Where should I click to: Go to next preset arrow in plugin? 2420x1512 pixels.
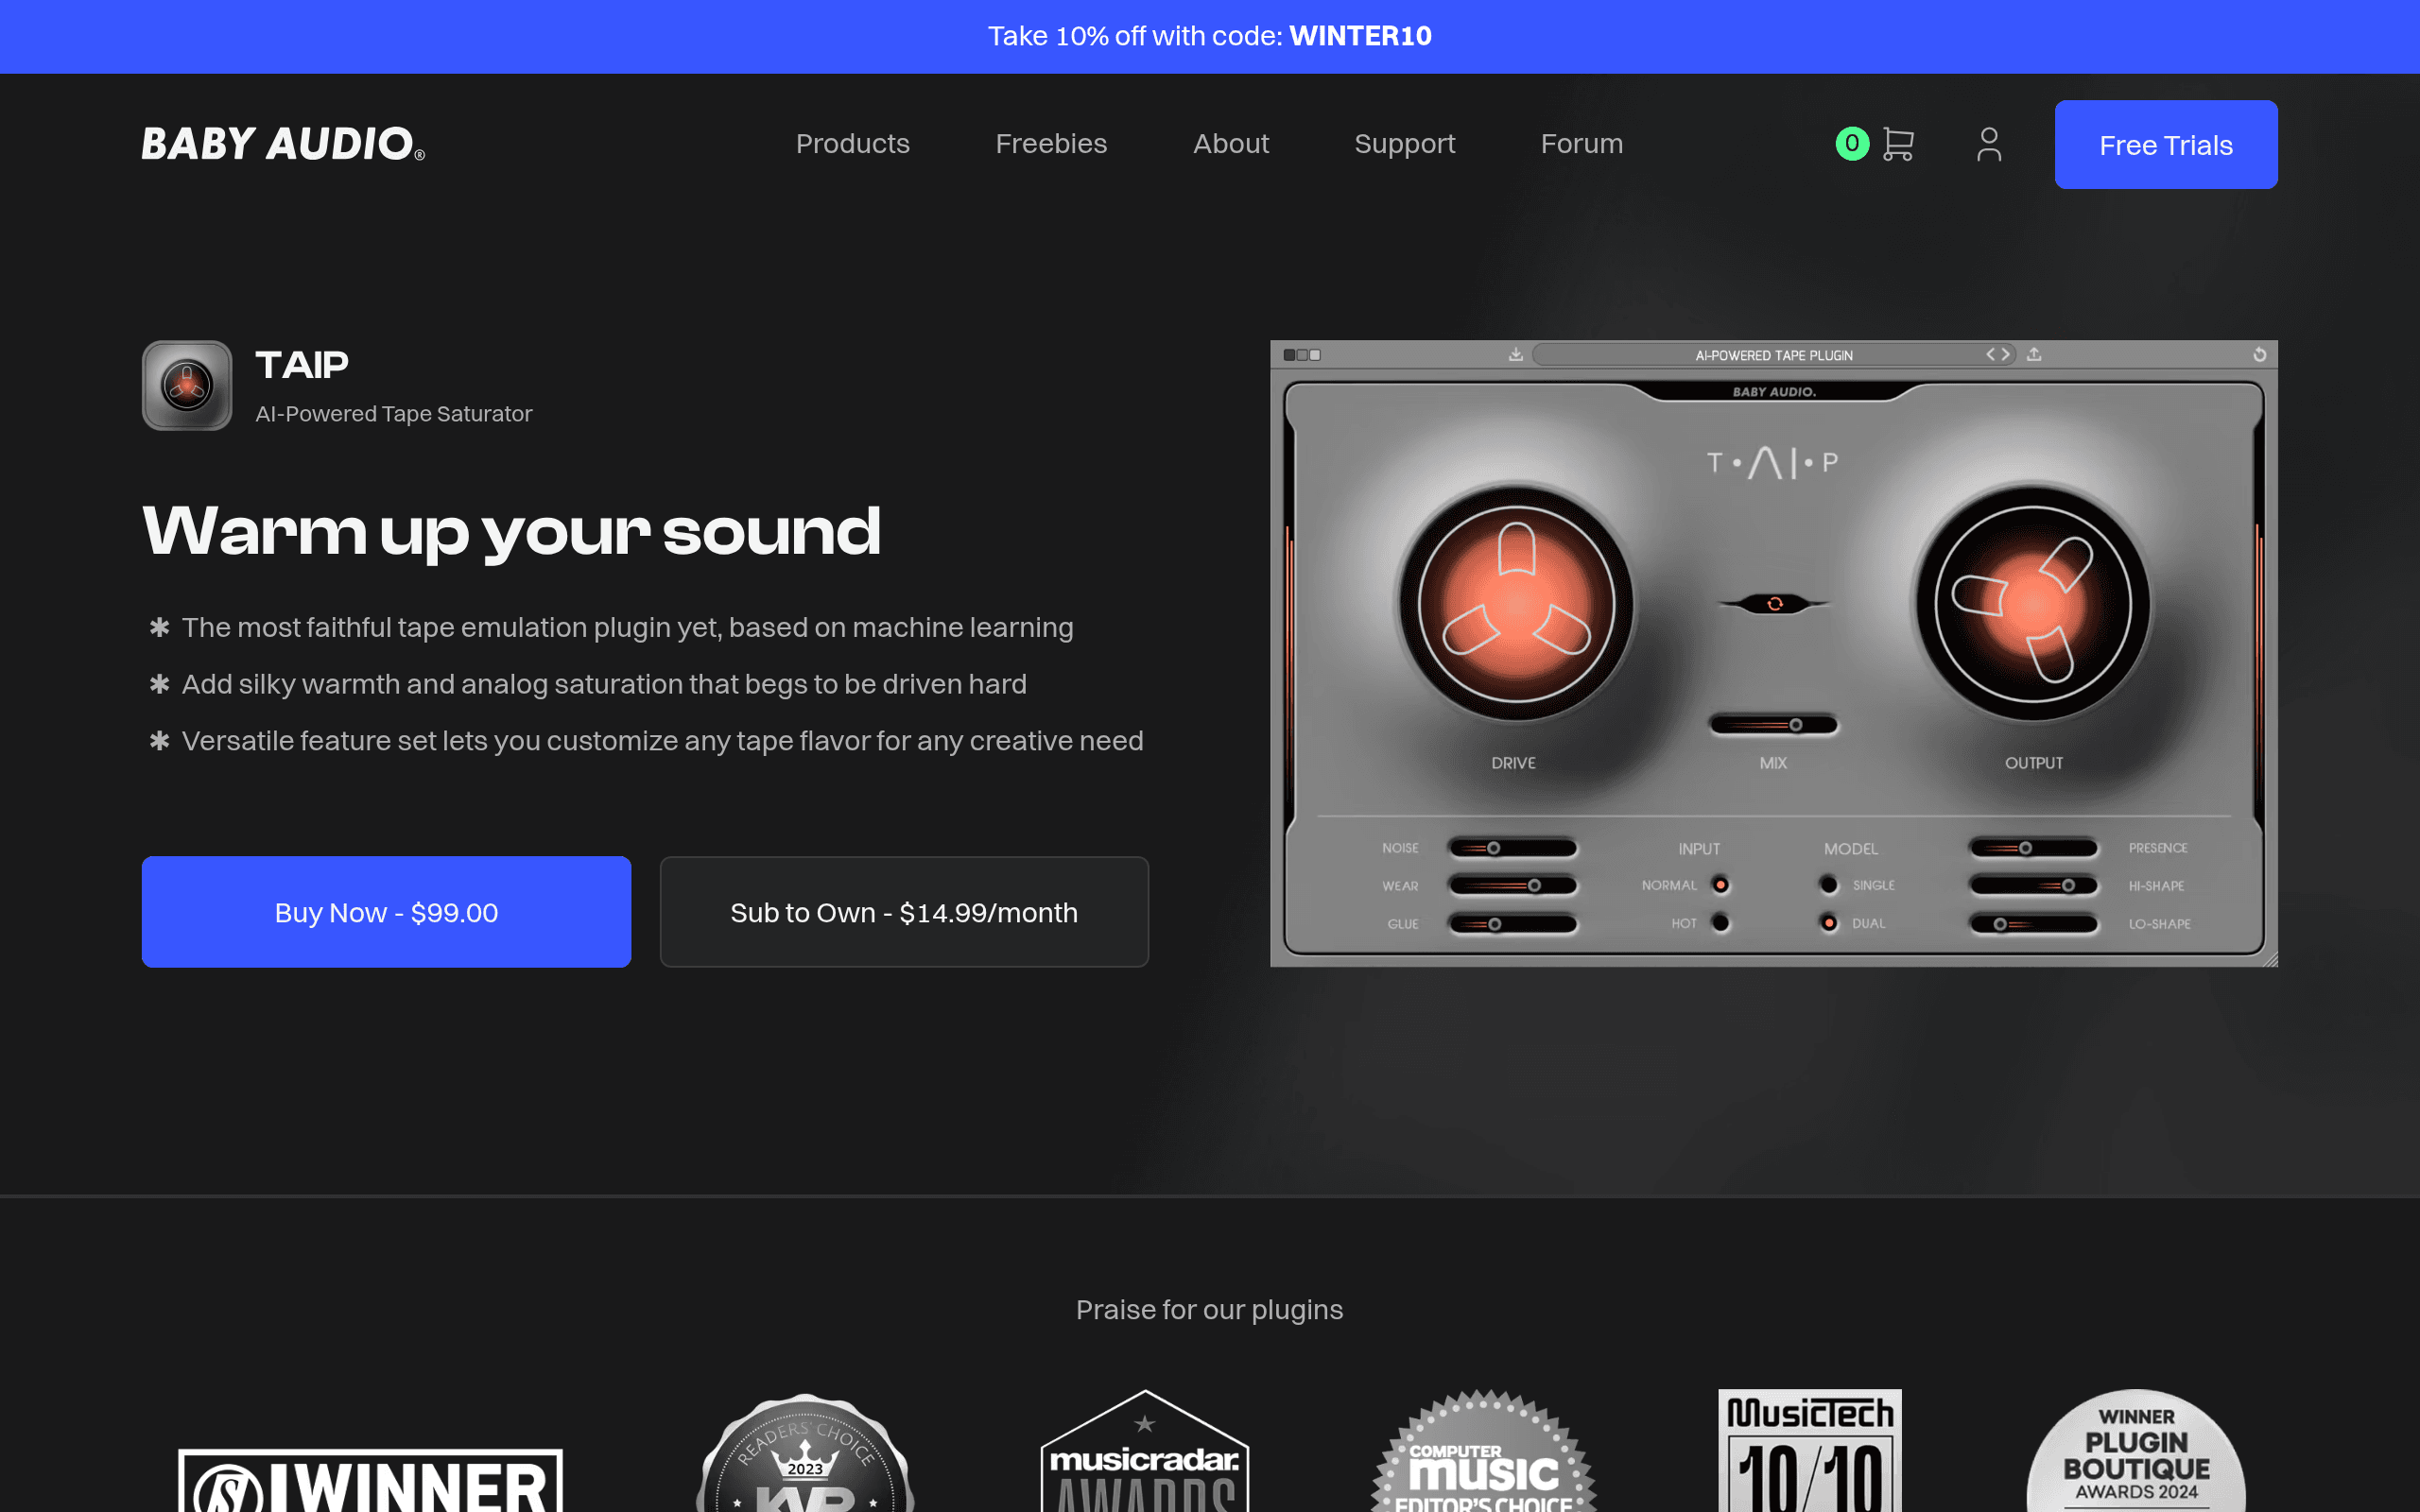[x=2005, y=354]
